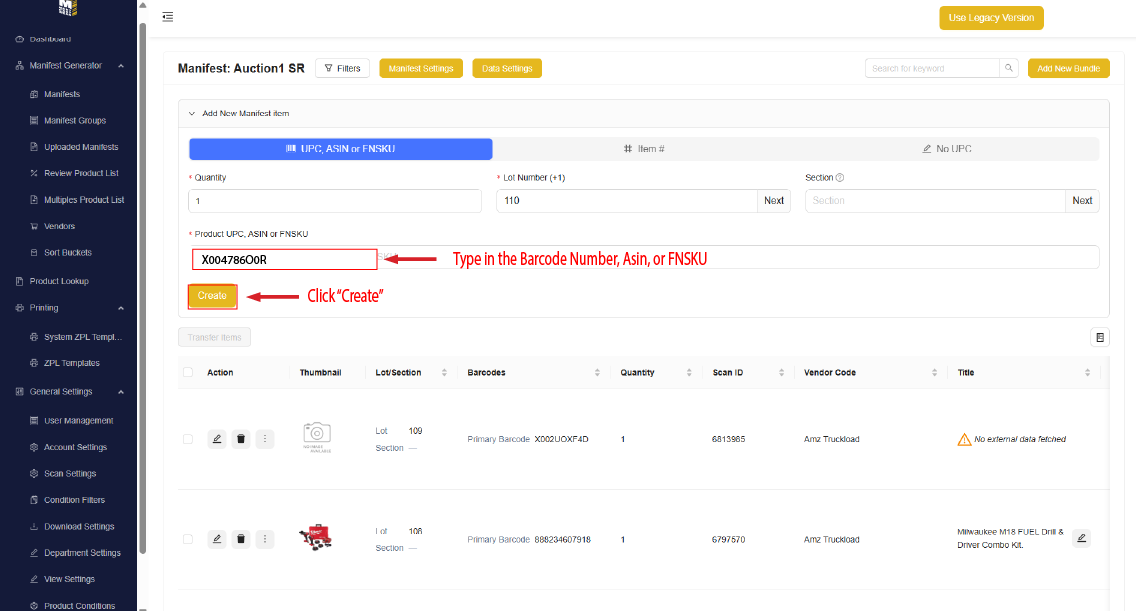The image size is (1136, 611).
Task: Switch to the Item # tab
Action: [644, 149]
